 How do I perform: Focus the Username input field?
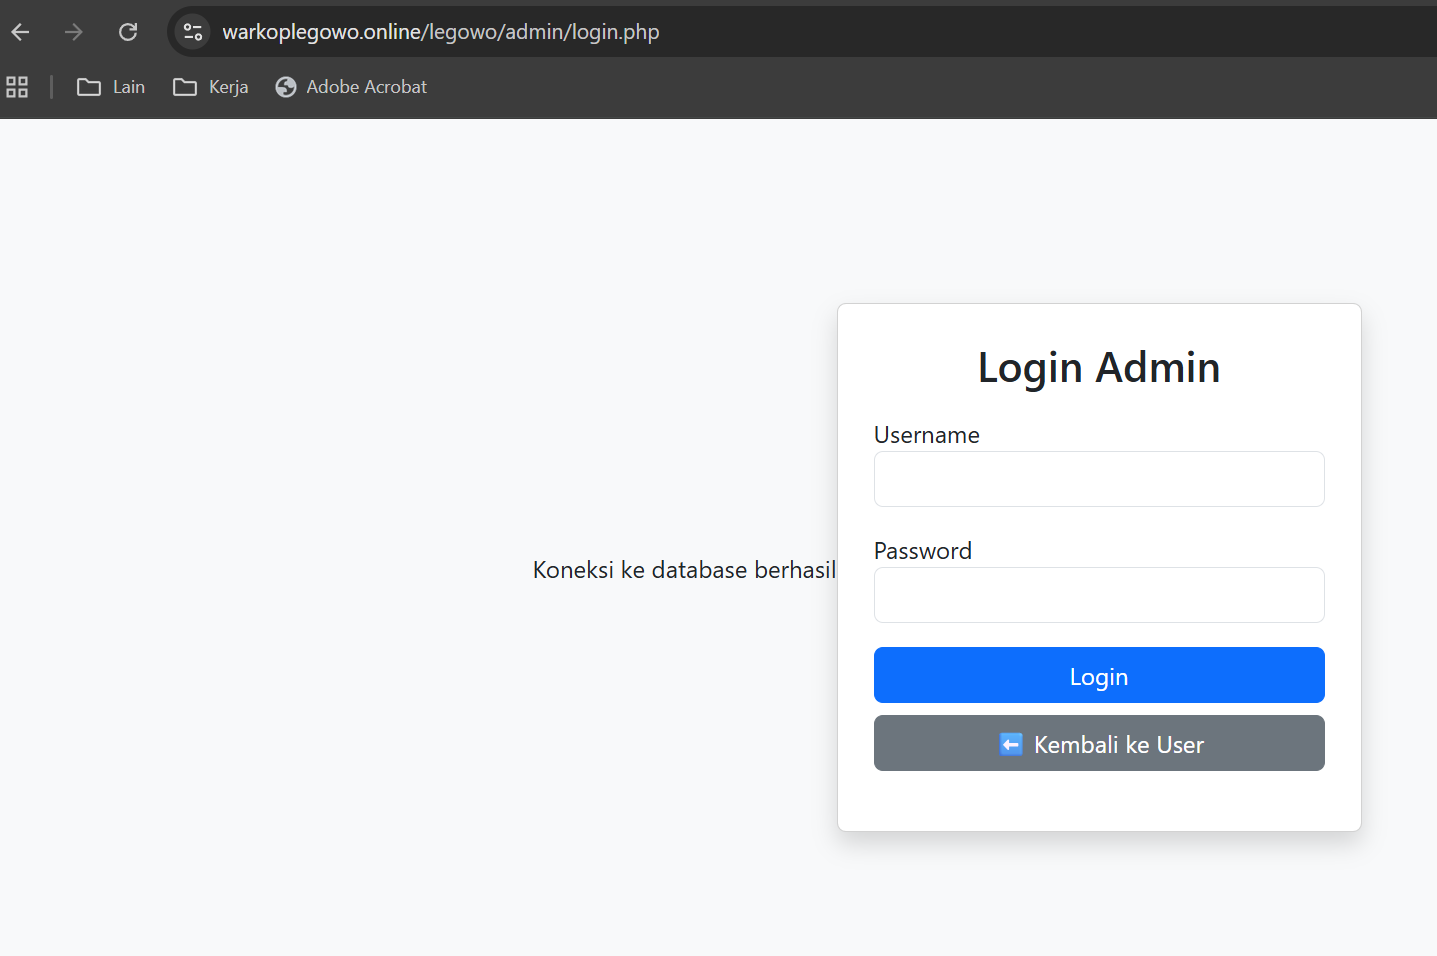click(x=1099, y=479)
